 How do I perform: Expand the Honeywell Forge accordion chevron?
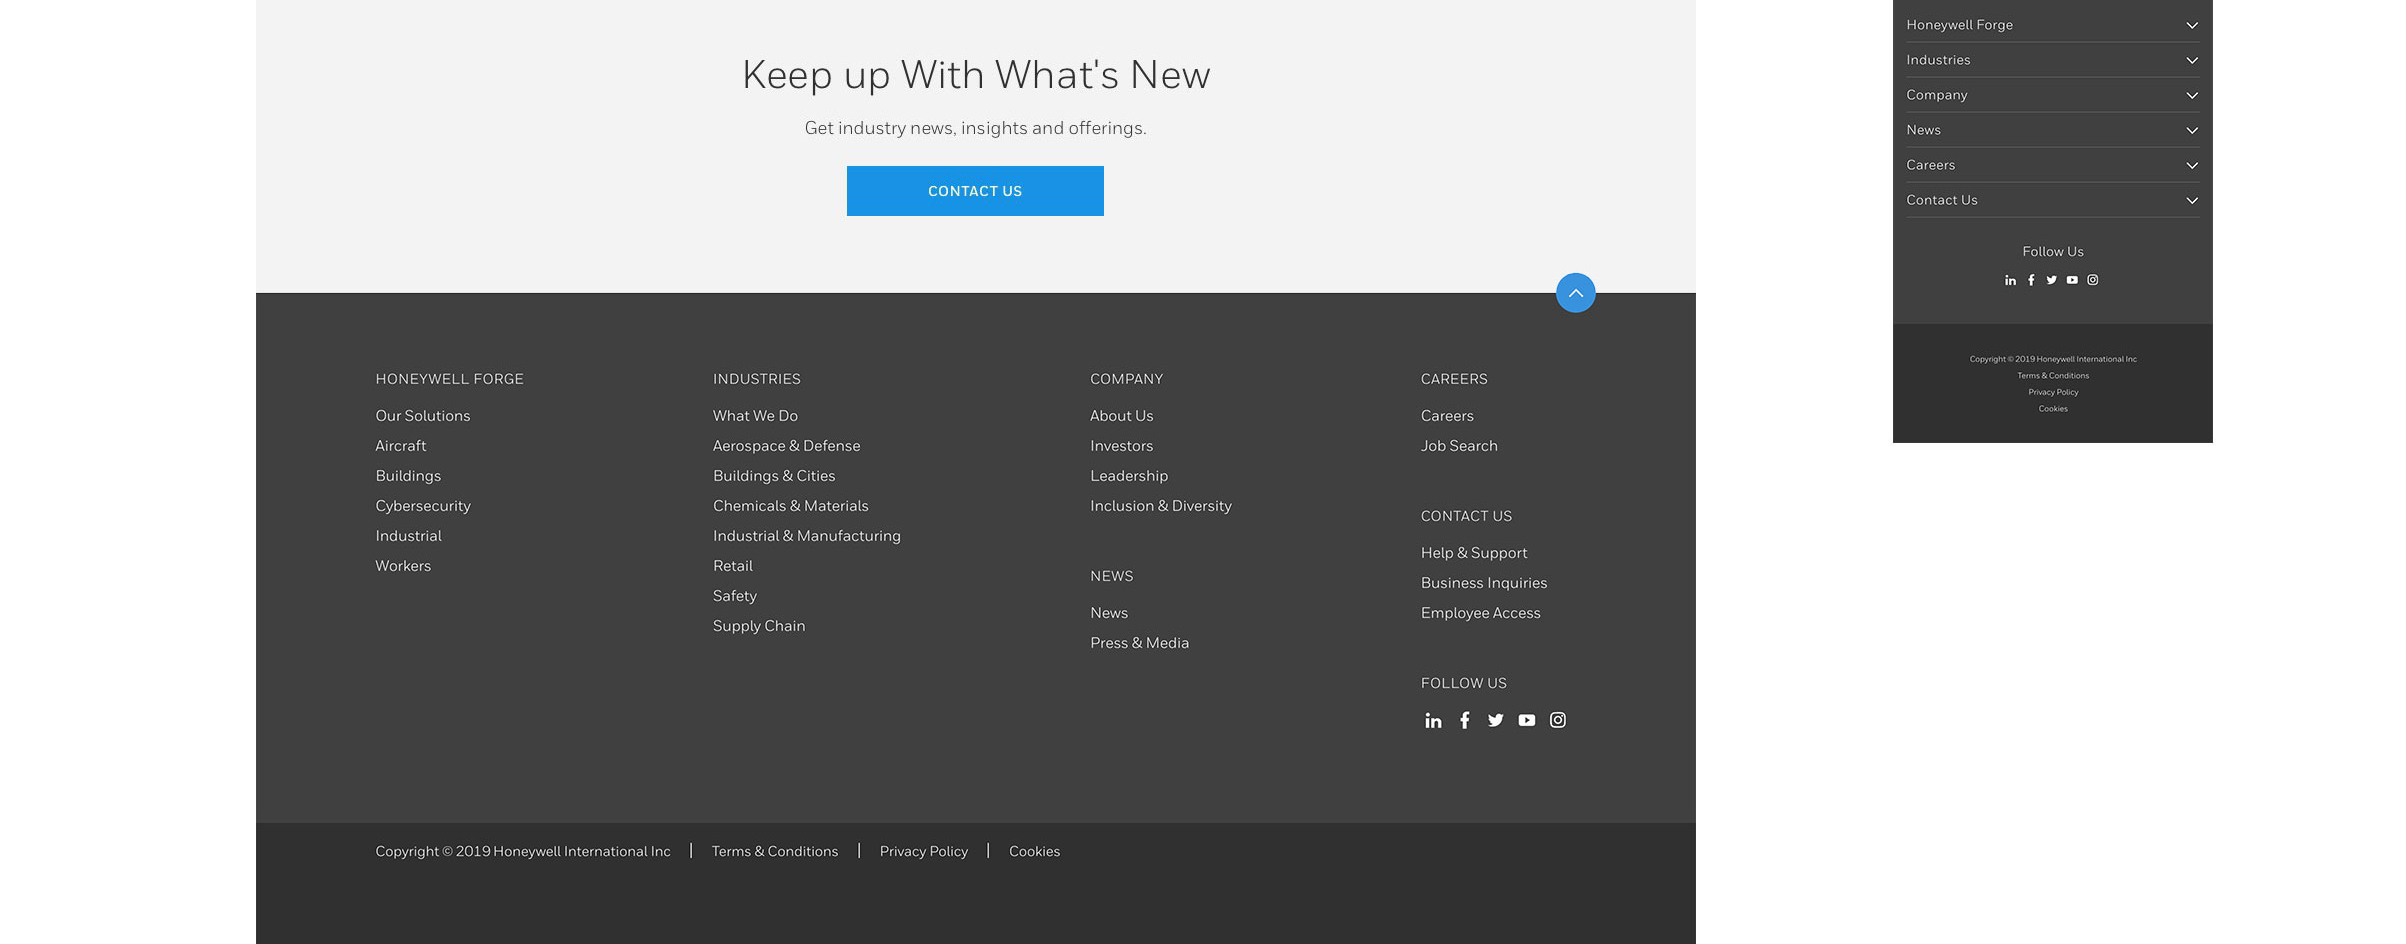[2191, 25]
